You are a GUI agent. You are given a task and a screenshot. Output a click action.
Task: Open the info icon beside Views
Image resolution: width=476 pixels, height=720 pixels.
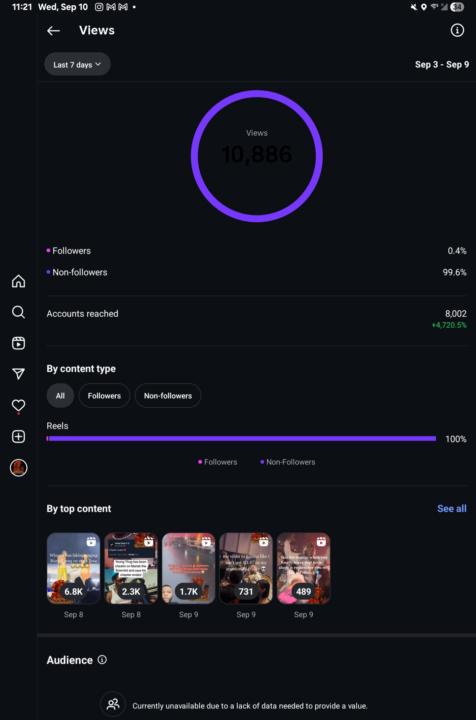457,30
